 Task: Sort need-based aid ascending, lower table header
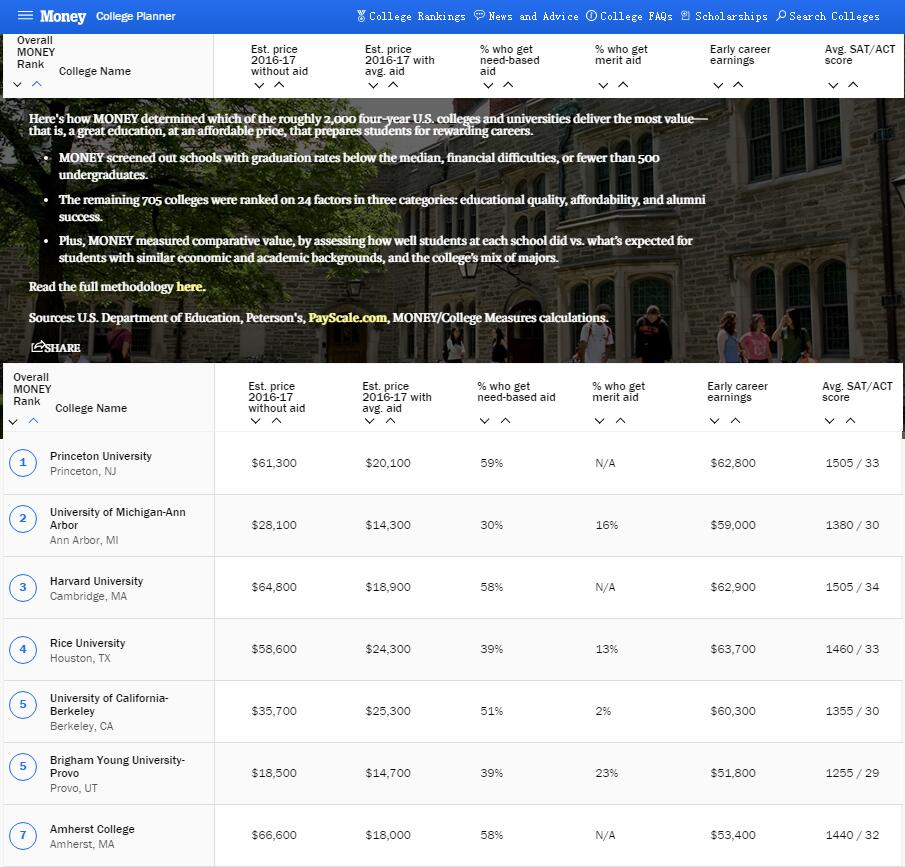[x=505, y=420]
